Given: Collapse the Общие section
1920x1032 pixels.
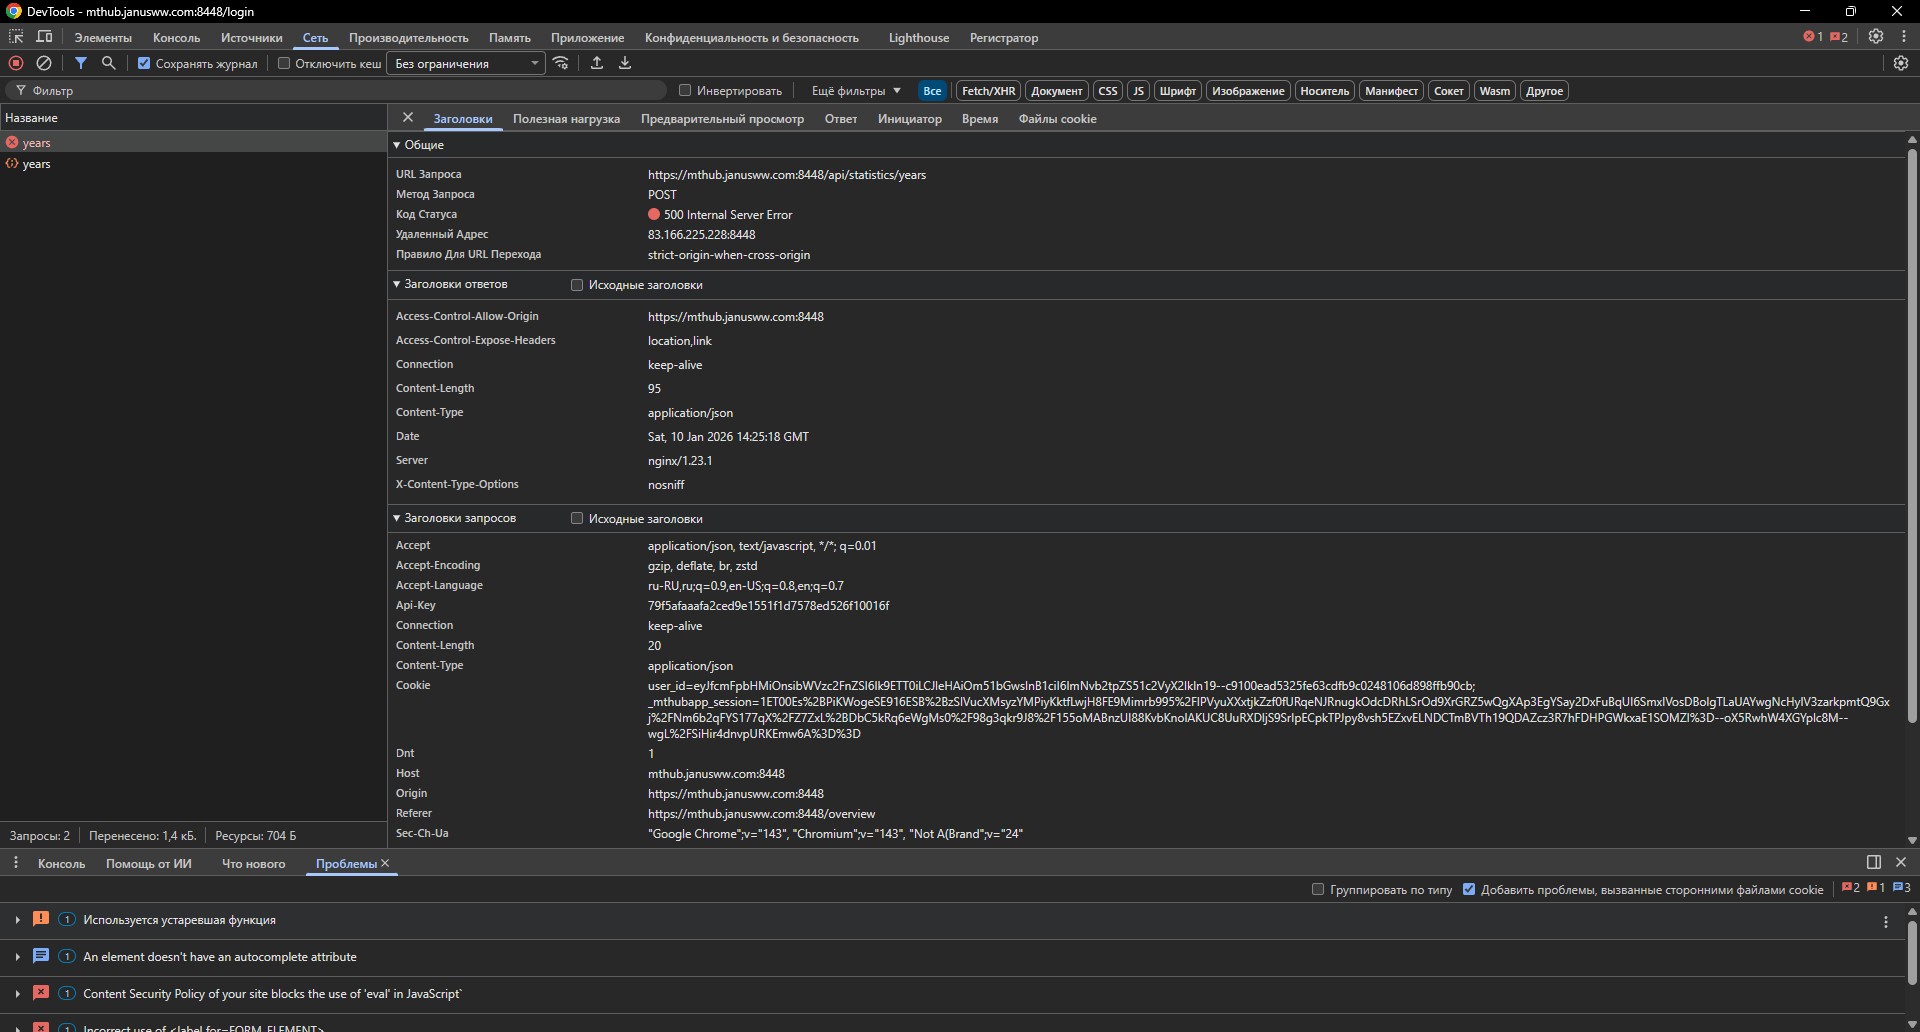Looking at the screenshot, I should tap(397, 144).
